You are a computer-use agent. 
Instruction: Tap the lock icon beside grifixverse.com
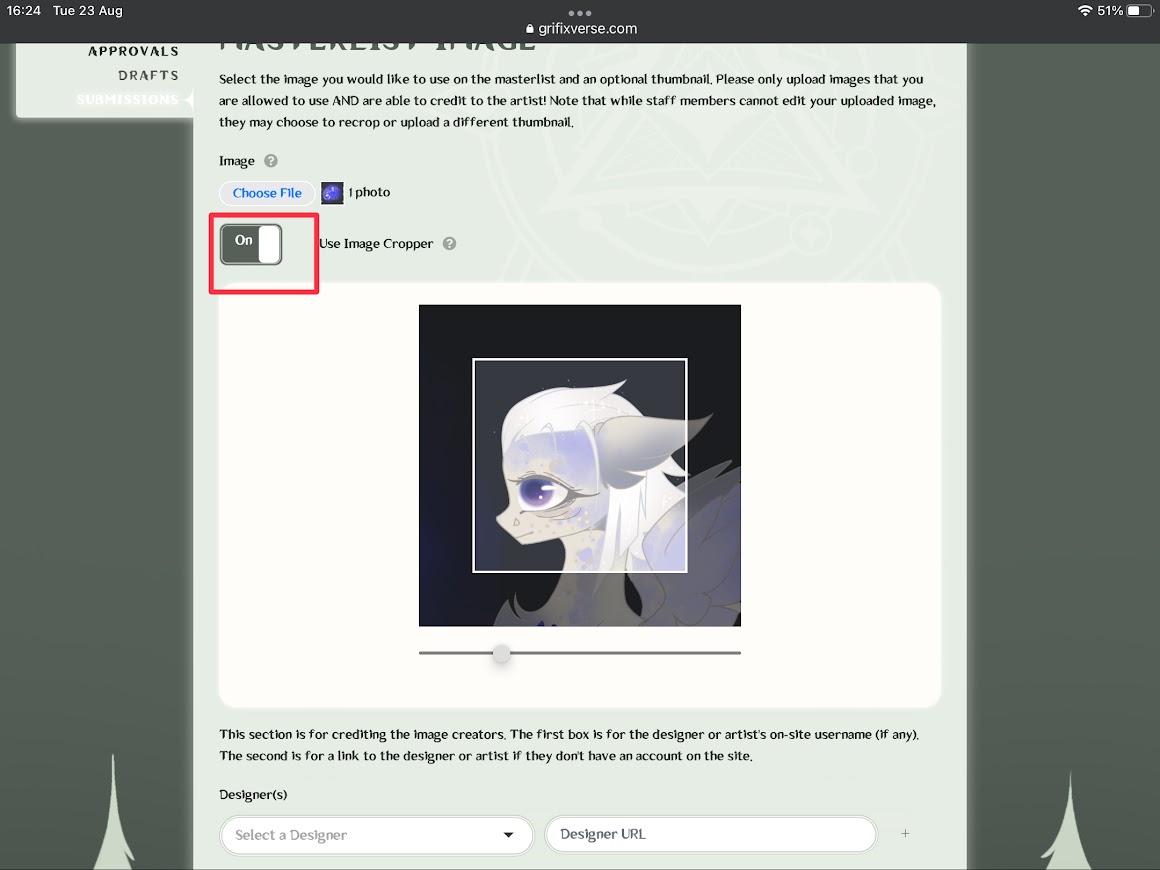coord(530,29)
